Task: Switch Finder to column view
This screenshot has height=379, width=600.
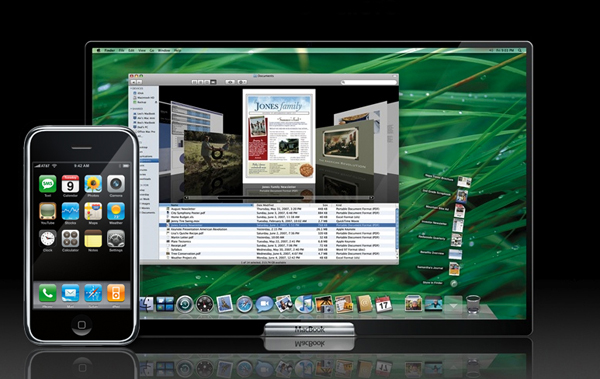Action: pos(207,82)
